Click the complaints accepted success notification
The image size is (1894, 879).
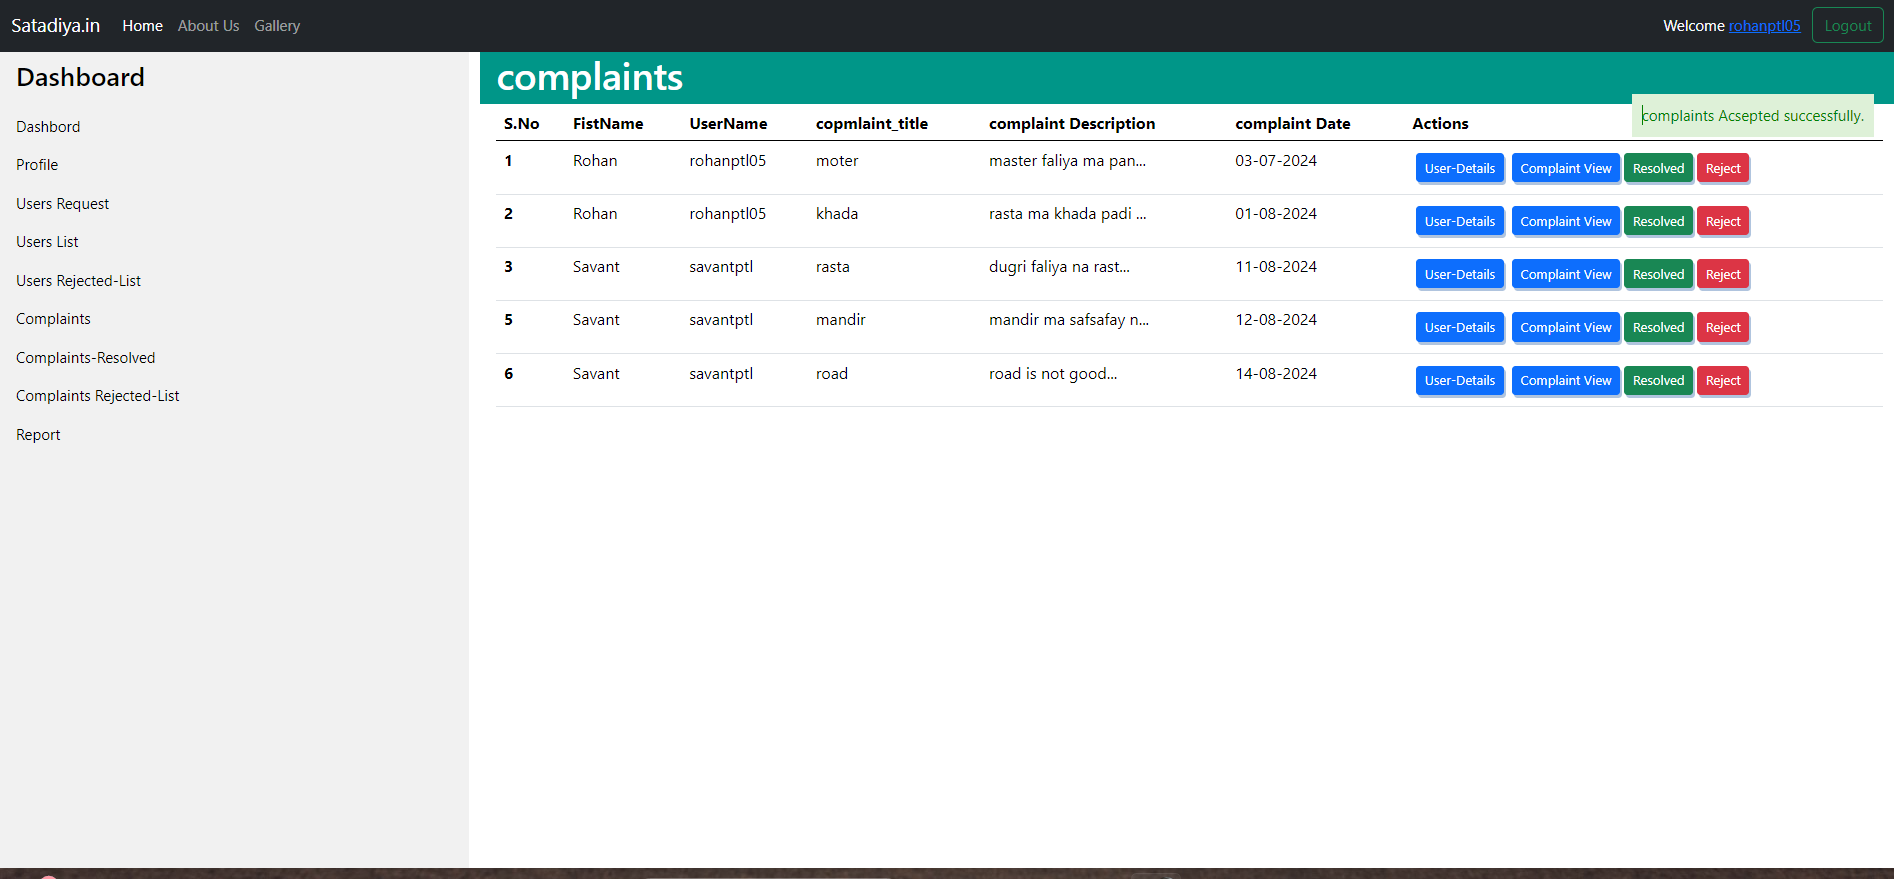1752,116
